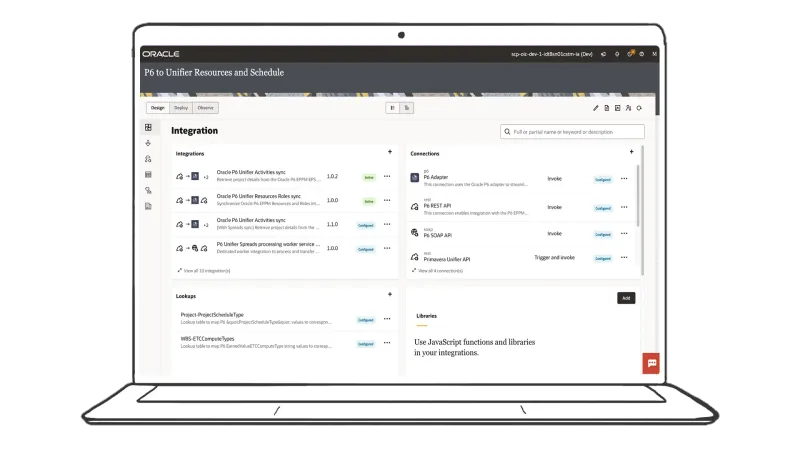Select the first layout view toggle
The image size is (800, 450).
click(392, 108)
